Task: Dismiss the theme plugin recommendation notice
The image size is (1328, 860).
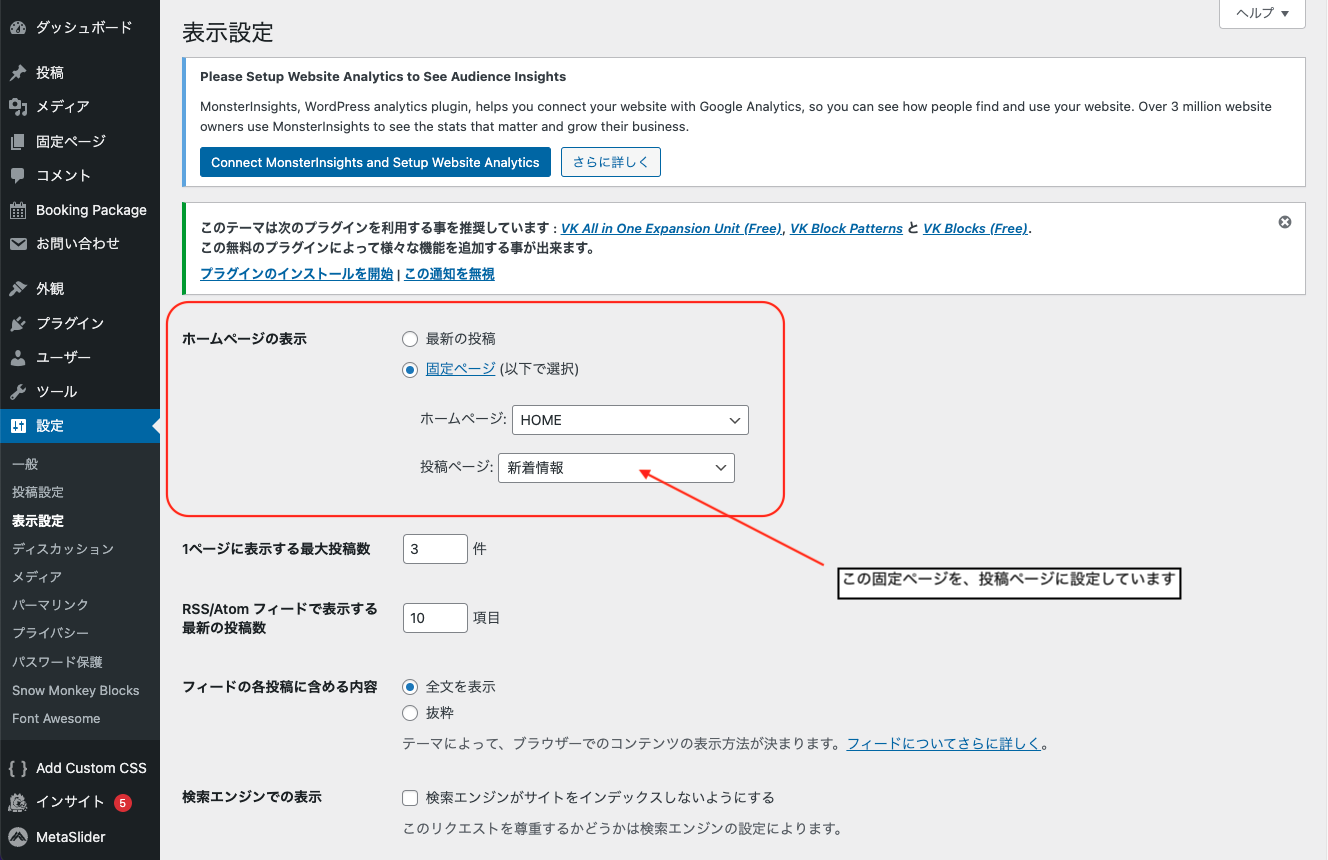Action: pyautogui.click(x=1285, y=222)
